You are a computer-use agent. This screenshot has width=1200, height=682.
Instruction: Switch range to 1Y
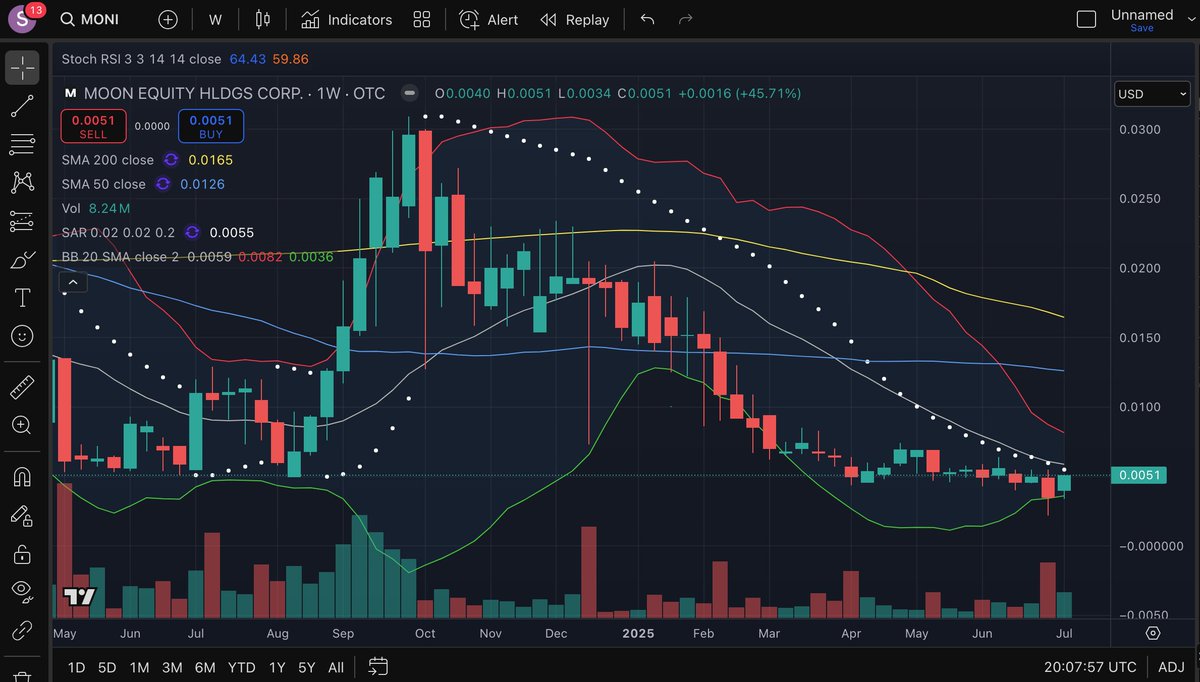pyautogui.click(x=277, y=667)
